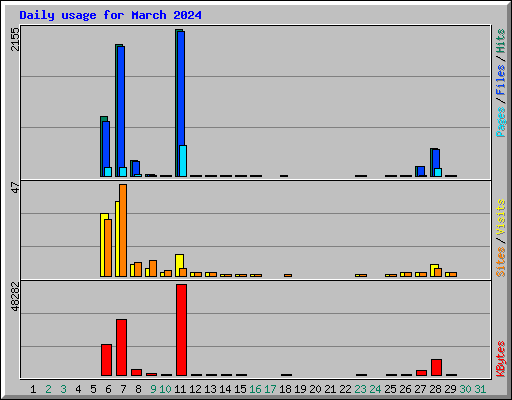This screenshot has width=512, height=400.
Task: Click the green day 30 axis label
Action: [465, 389]
